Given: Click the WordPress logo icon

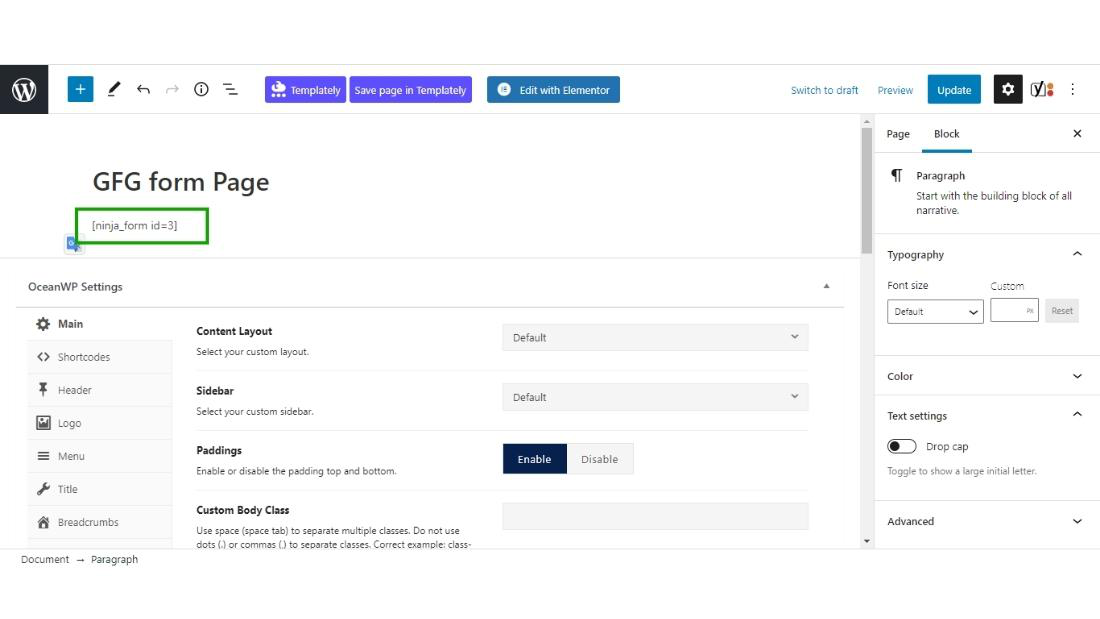Looking at the screenshot, I should tap(24, 90).
